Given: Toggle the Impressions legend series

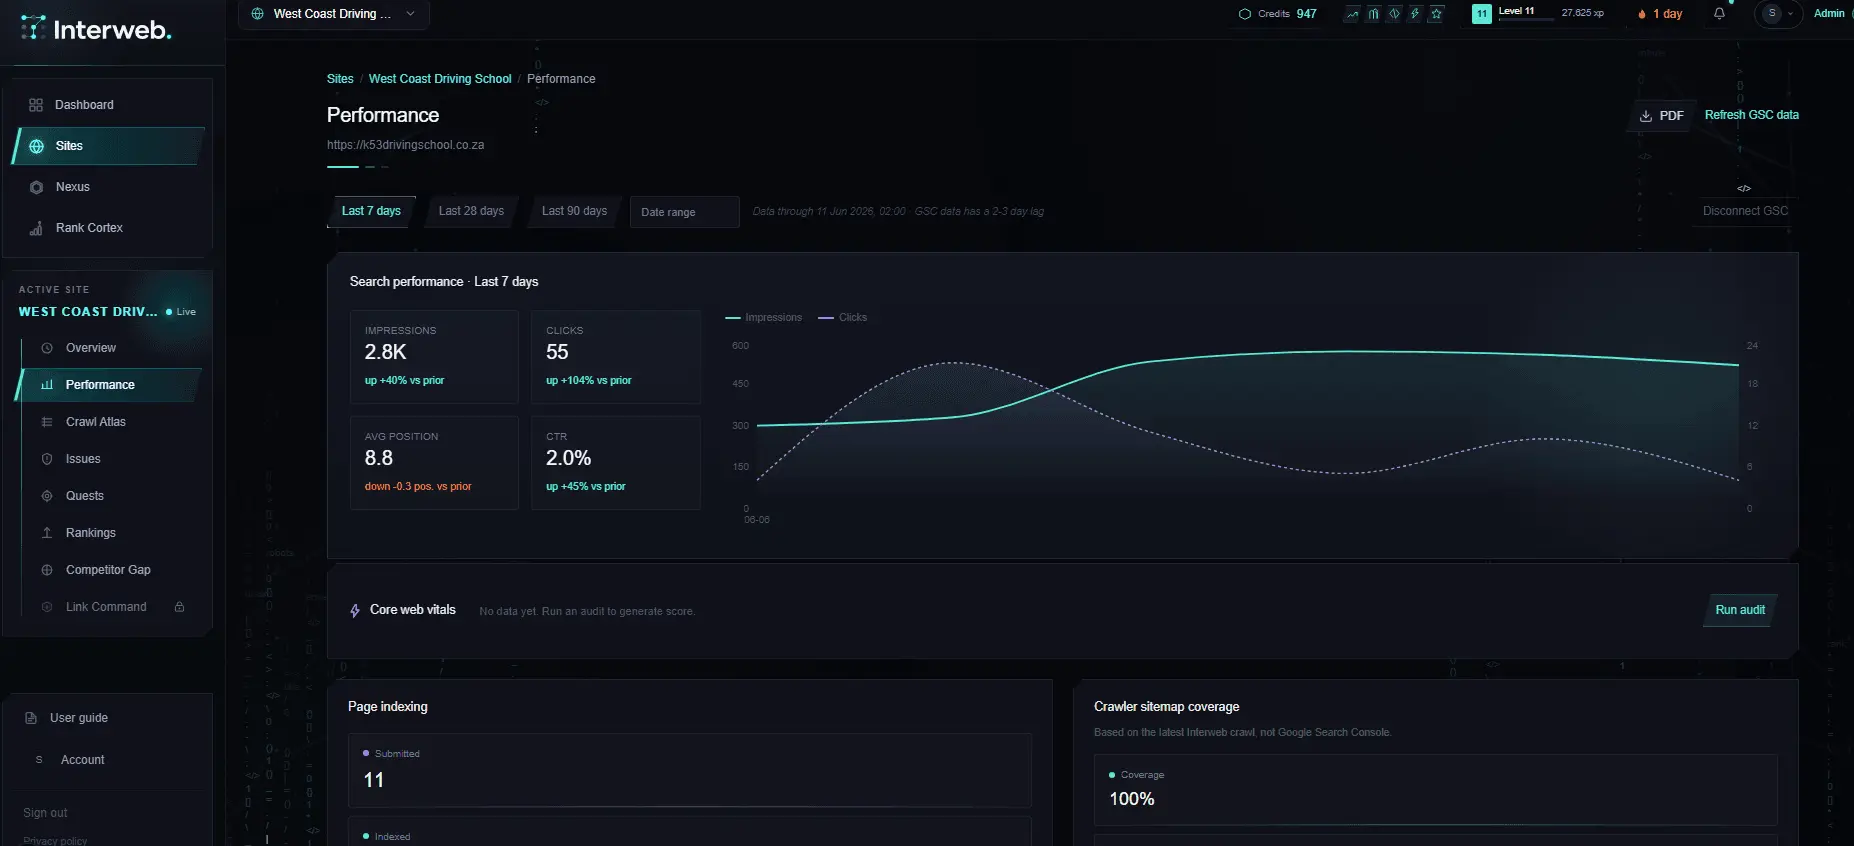Looking at the screenshot, I should [x=764, y=318].
